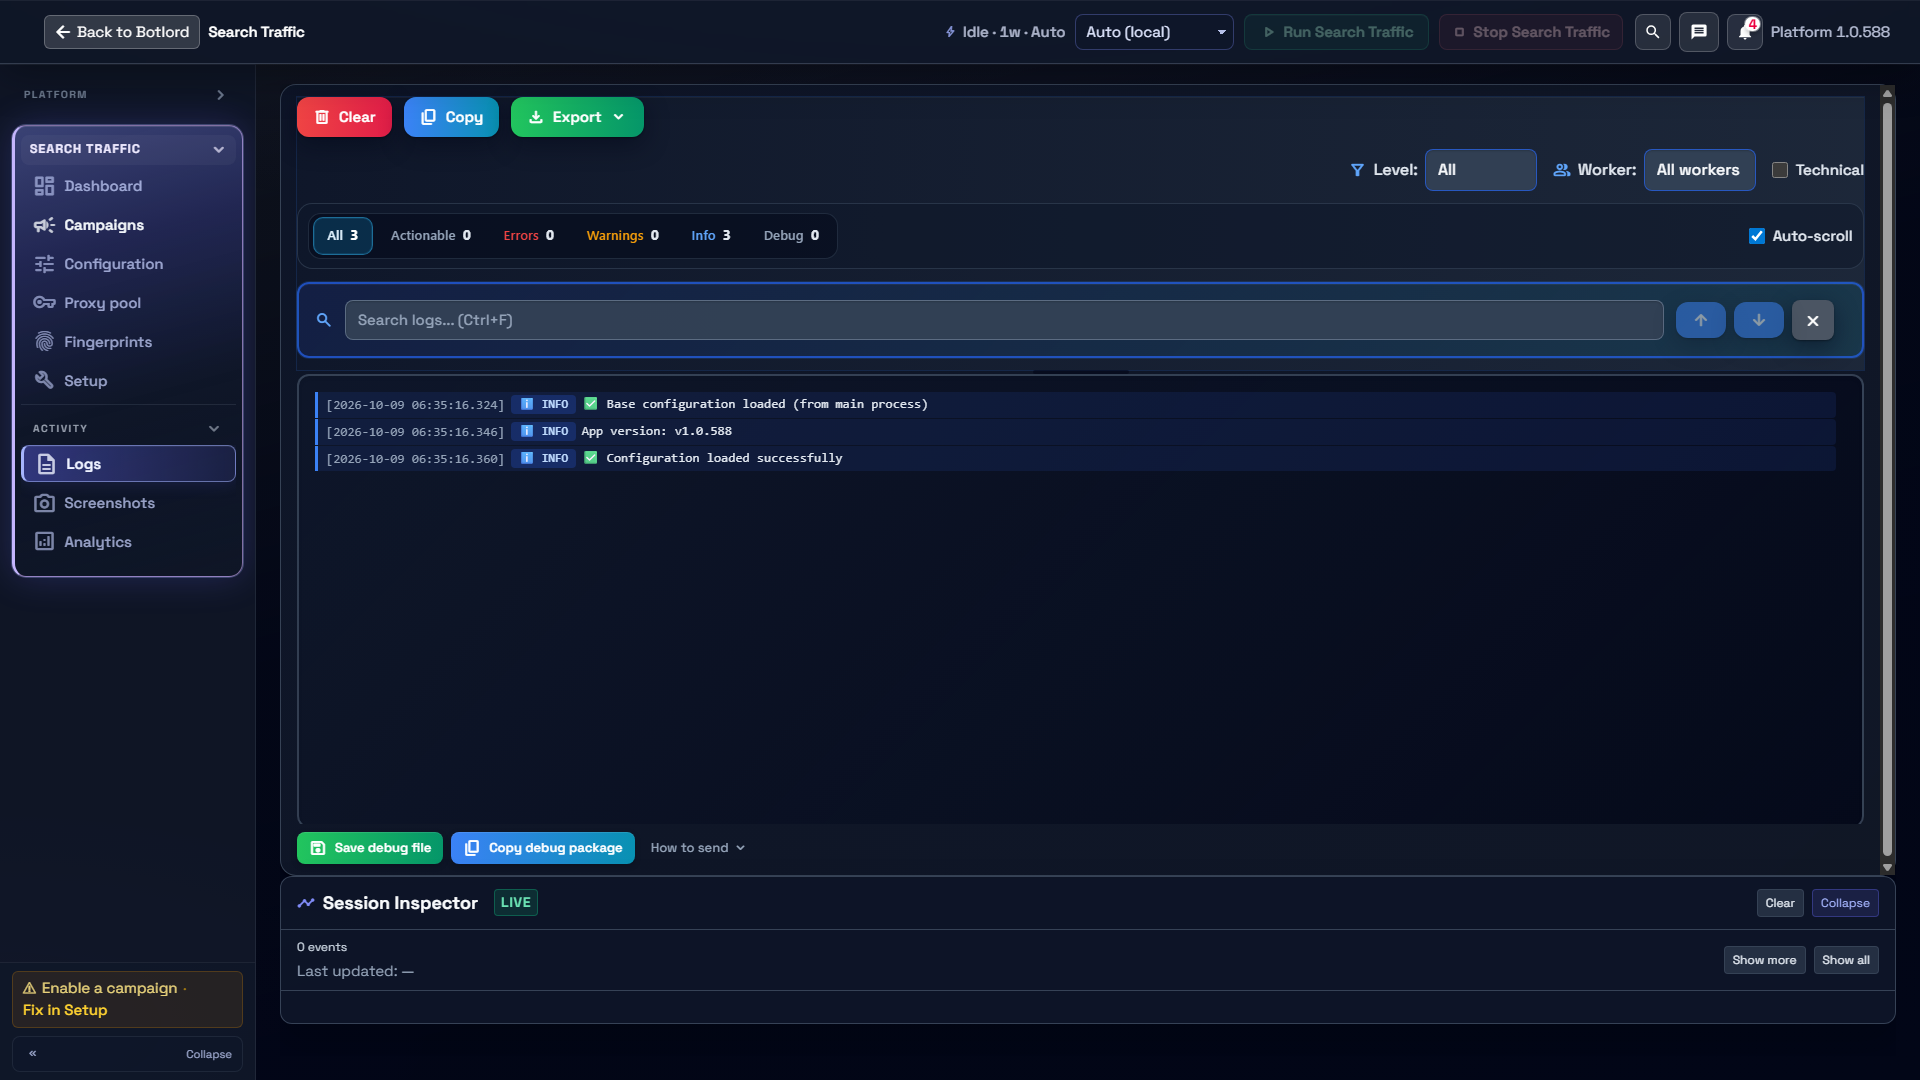Image resolution: width=1920 pixels, height=1080 pixels.
Task: Click Show more in Session Inspector
Action: pyautogui.click(x=1764, y=960)
